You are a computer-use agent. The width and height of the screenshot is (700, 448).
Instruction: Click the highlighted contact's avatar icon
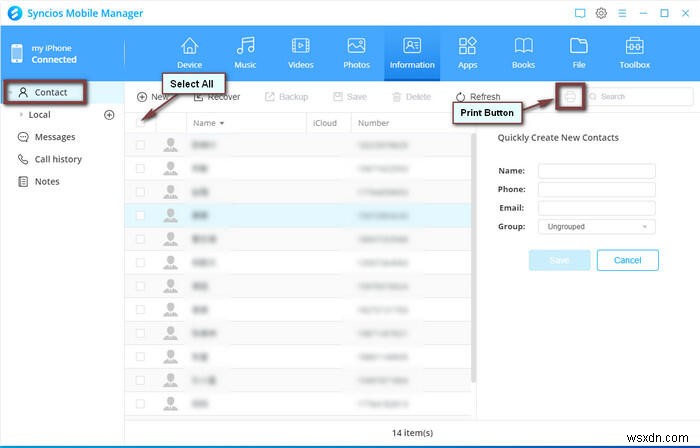170,216
